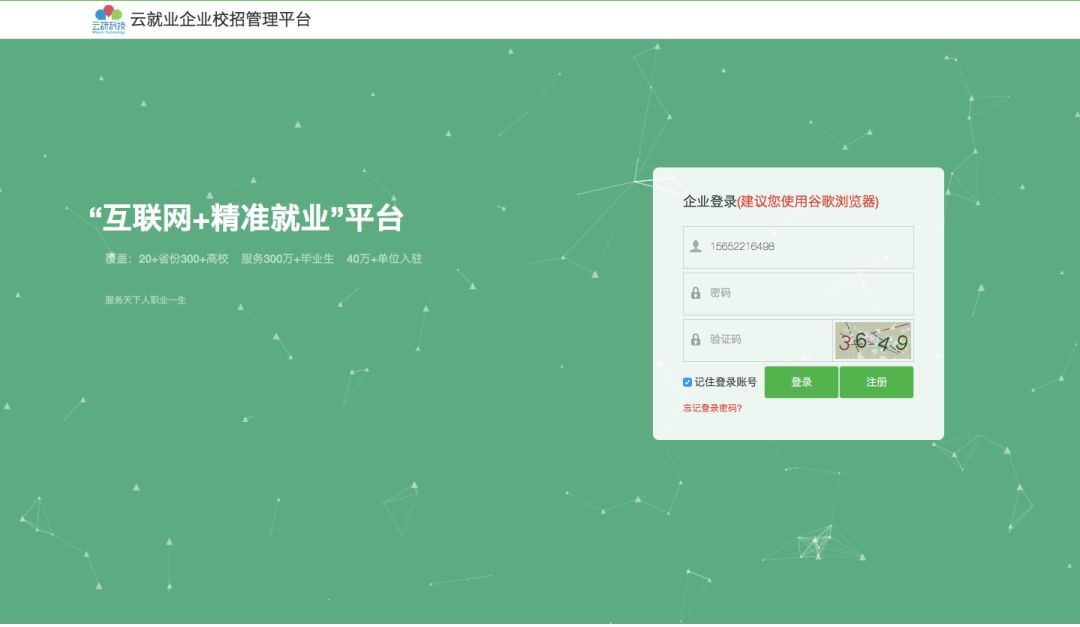Click the 记住登录账号 label text
This screenshot has height=627, width=1080.
click(x=725, y=382)
